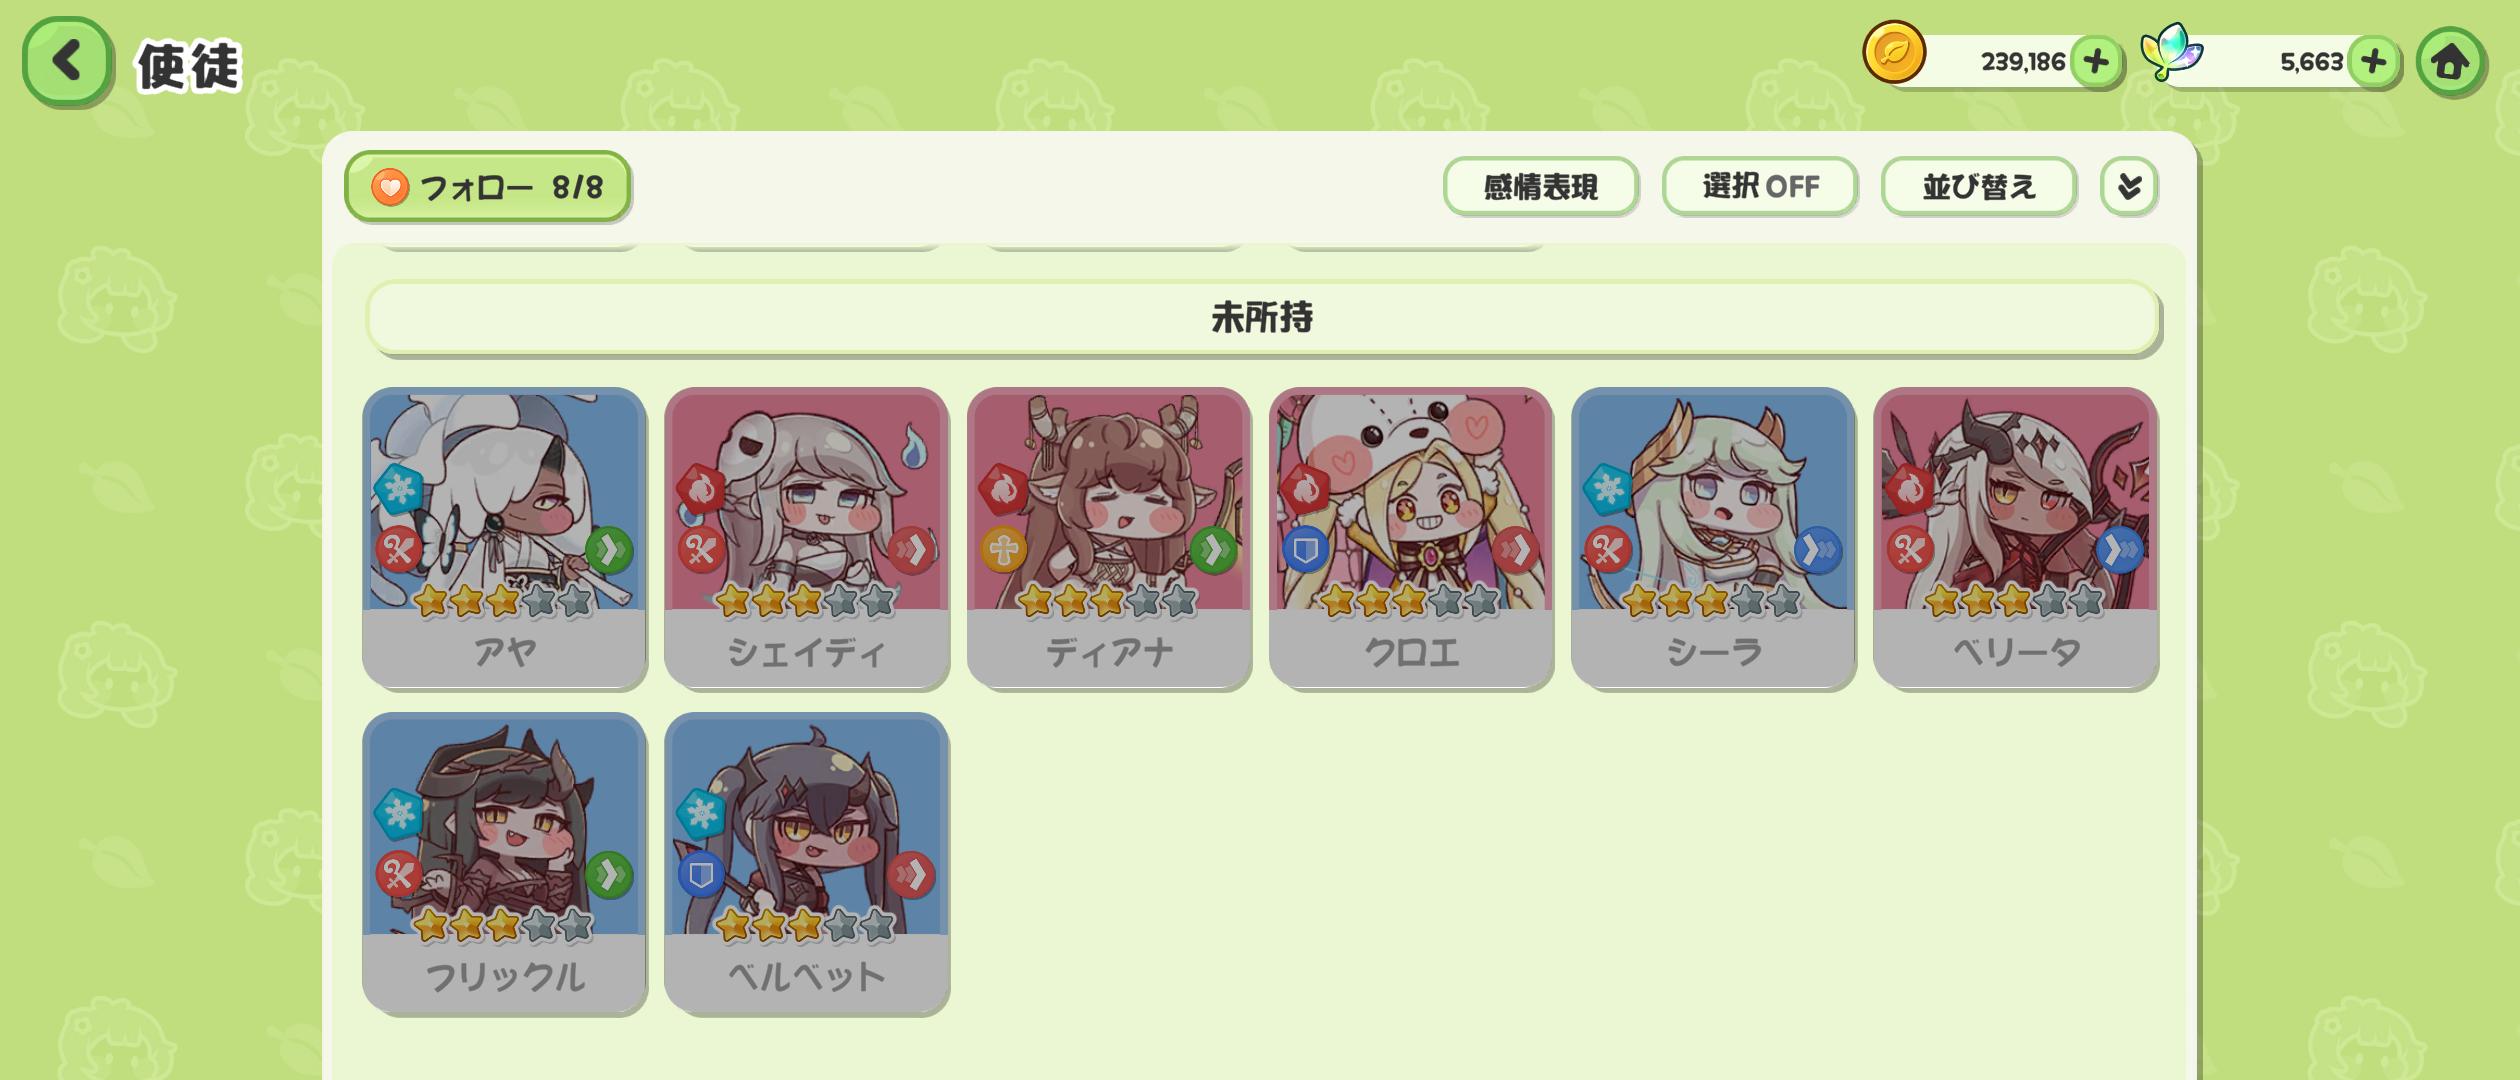2520x1080 pixels.
Task: Add crystal currency with the plus icon
Action: tap(2373, 62)
